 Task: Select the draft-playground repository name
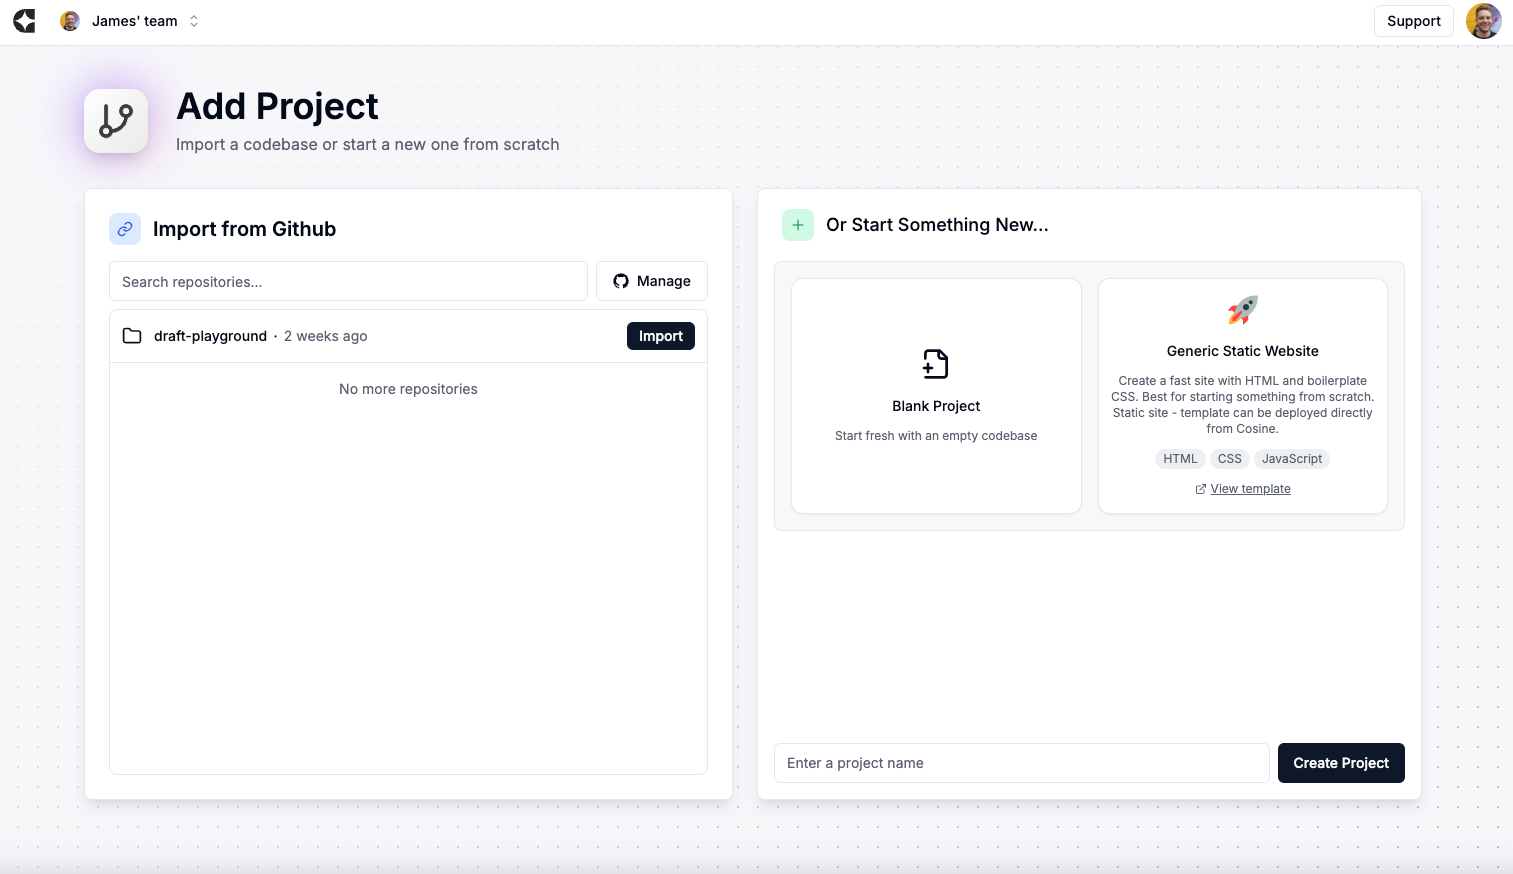pyautogui.click(x=210, y=336)
